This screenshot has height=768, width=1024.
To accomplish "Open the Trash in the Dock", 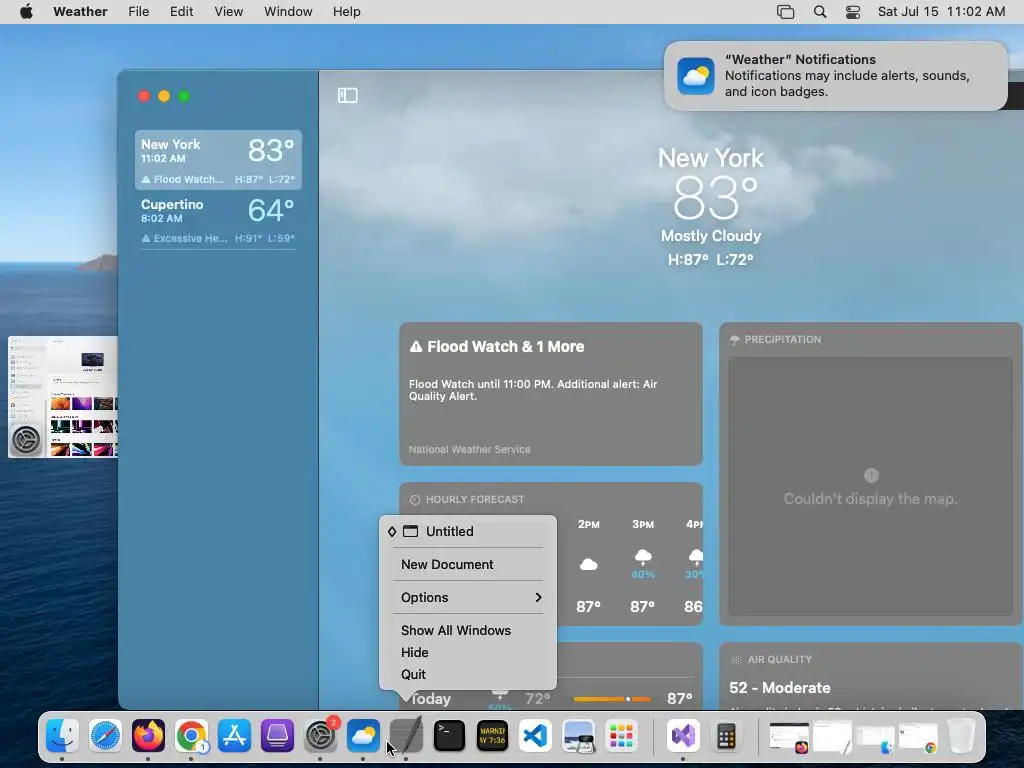I will (961, 736).
